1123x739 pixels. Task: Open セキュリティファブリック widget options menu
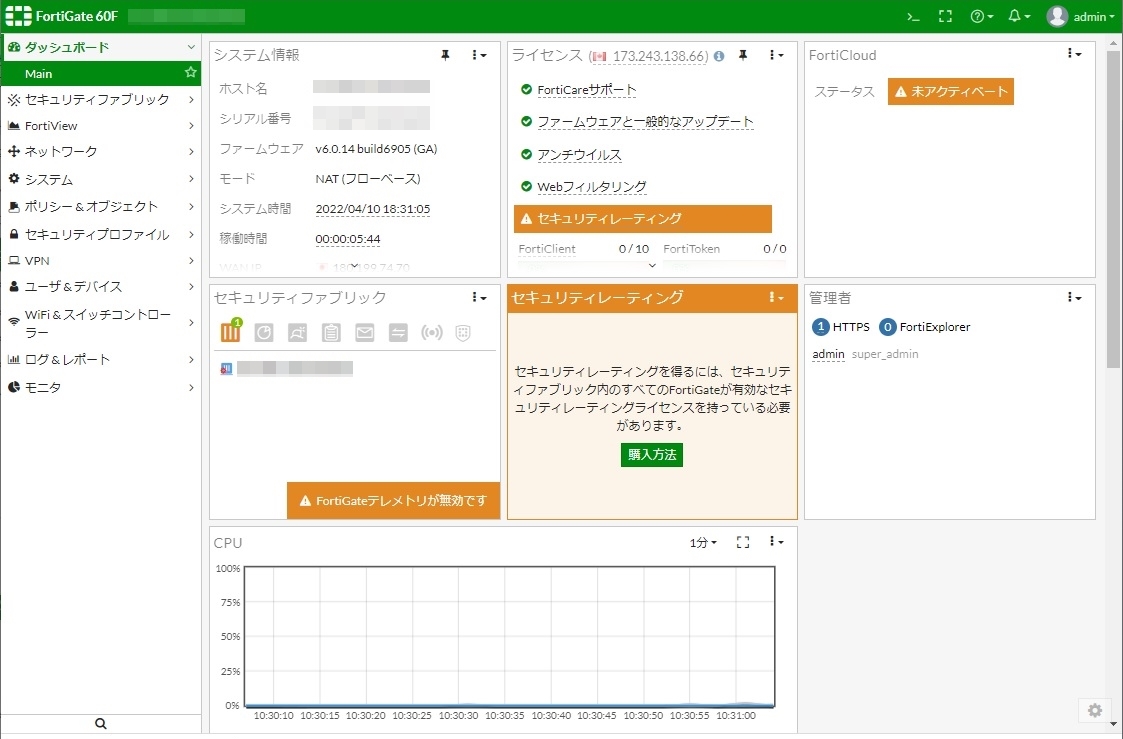(x=479, y=297)
